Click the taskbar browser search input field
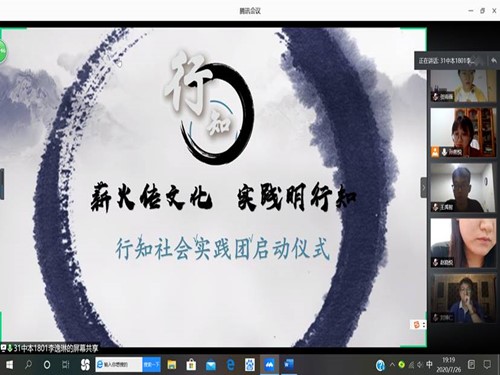Viewport: 500px width, 375px height. pyautogui.click(x=119, y=365)
